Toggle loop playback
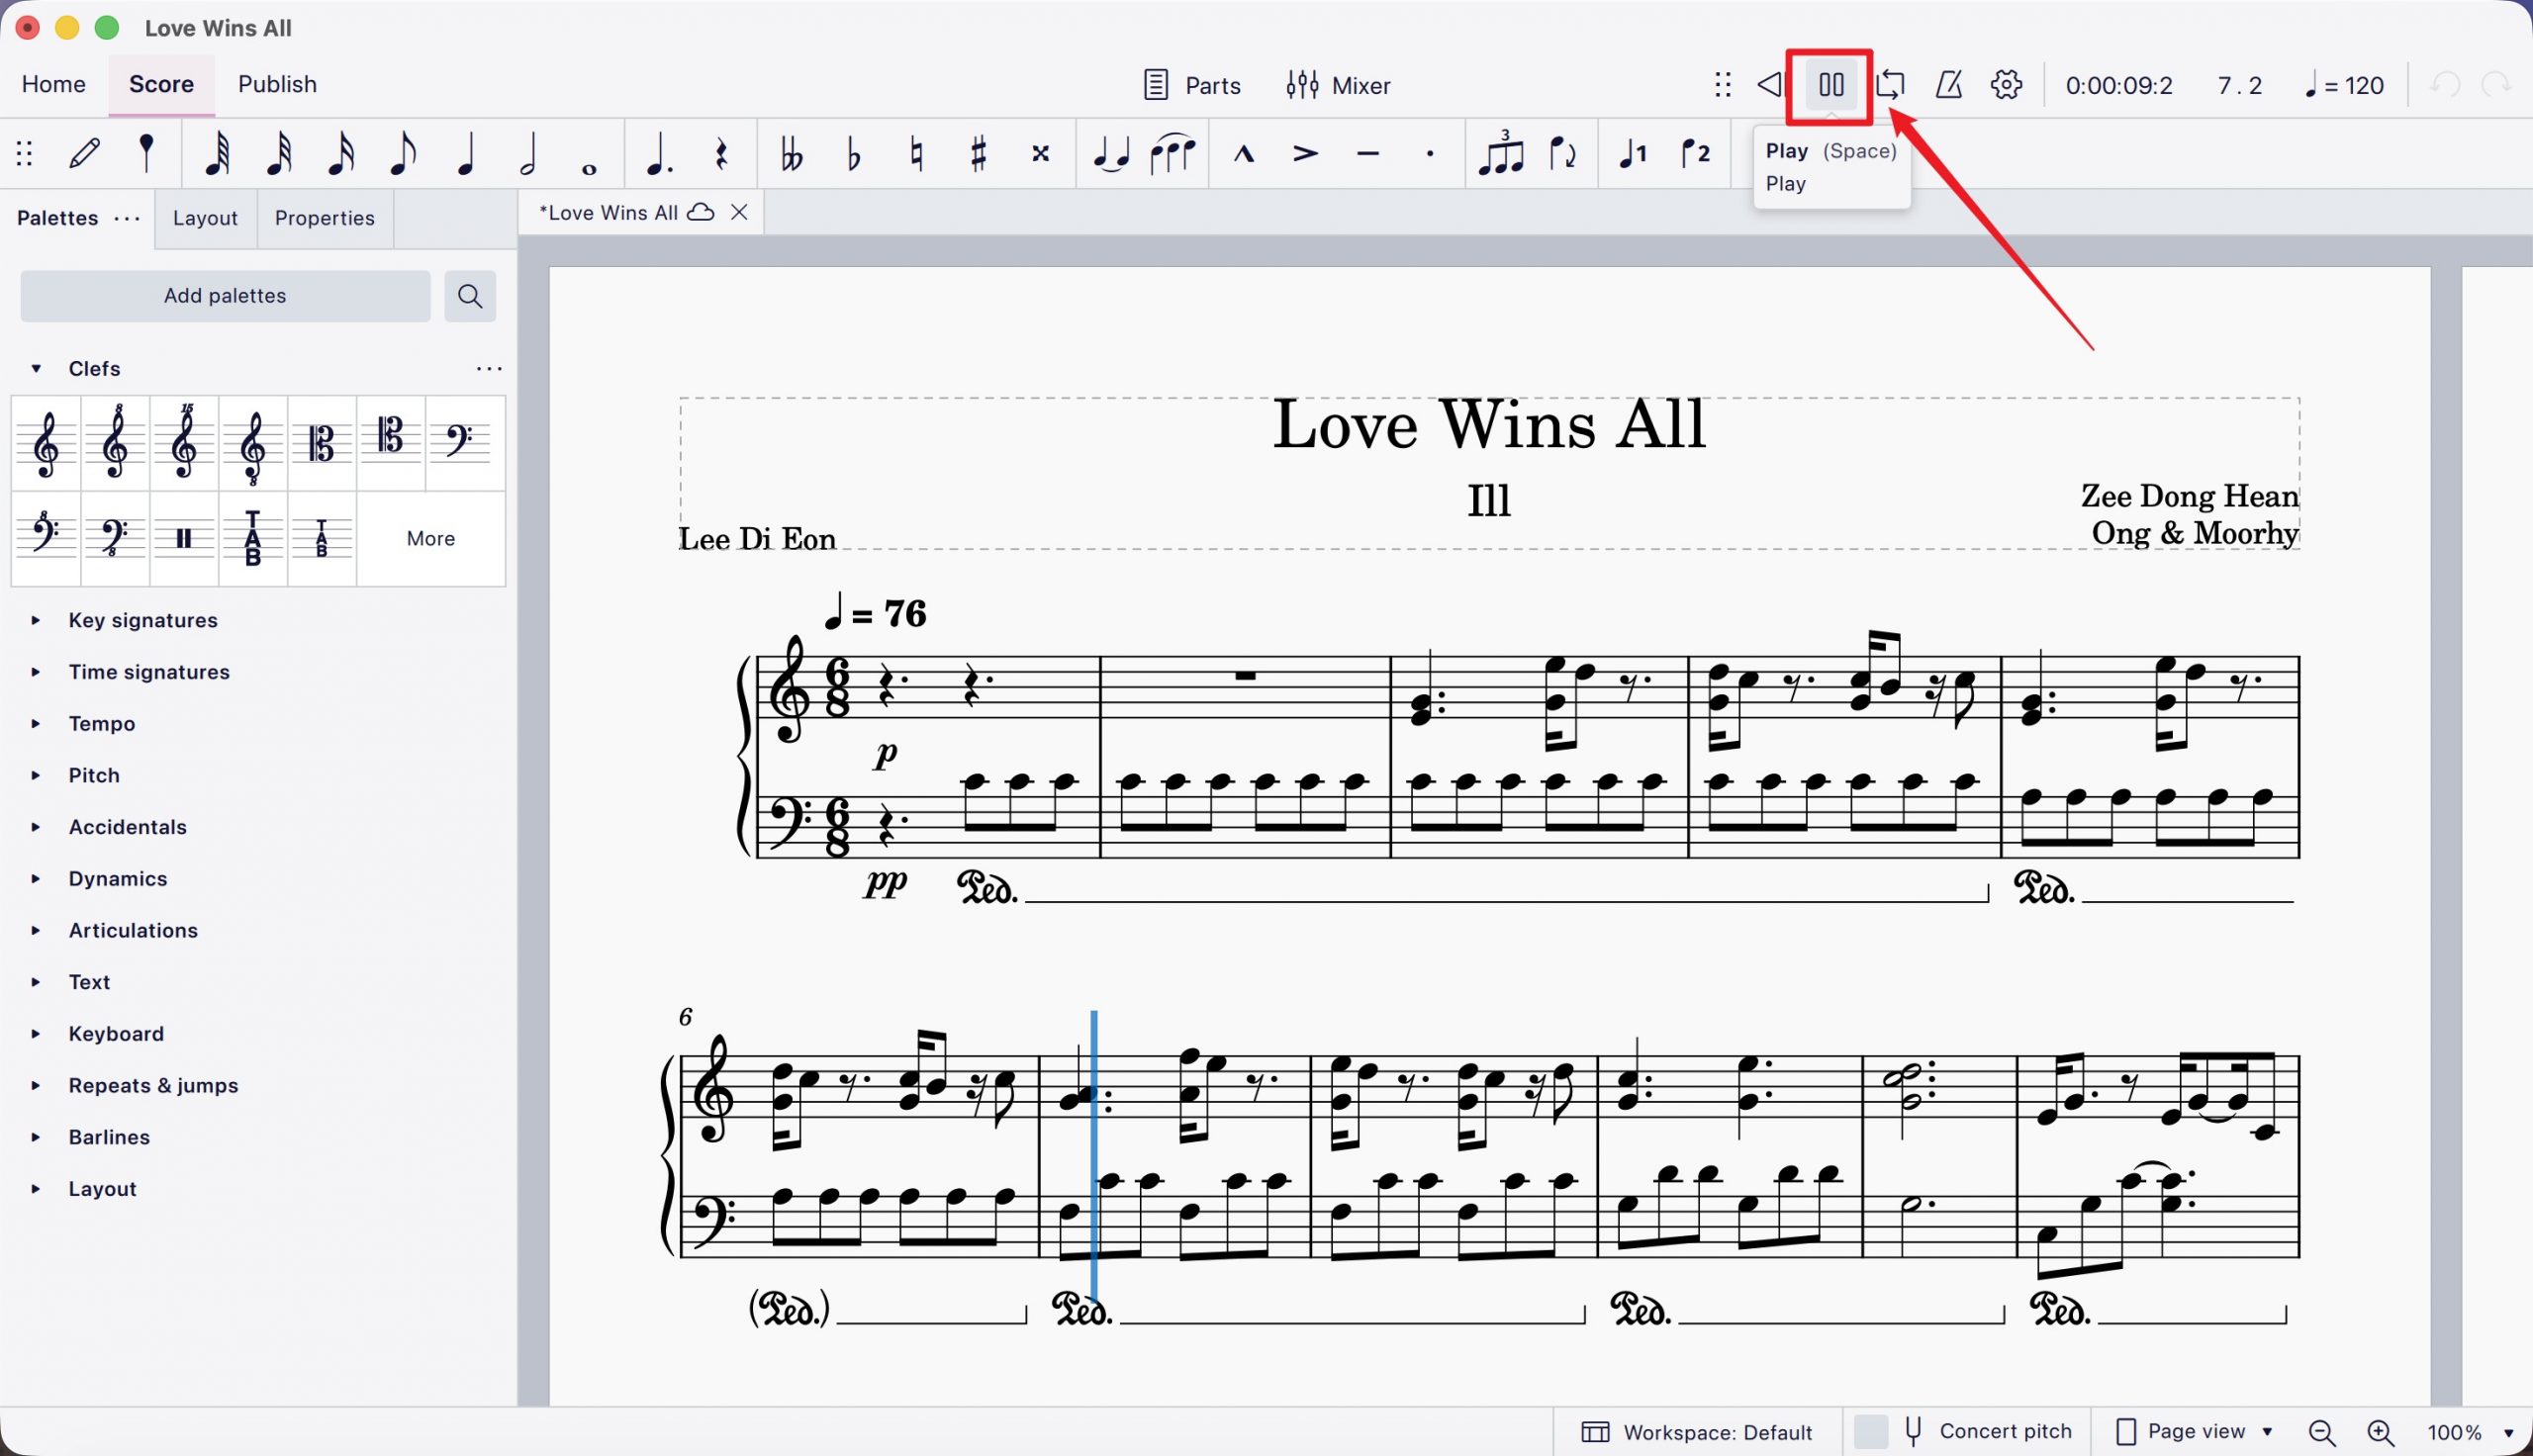The image size is (2533, 1456). pos(1890,85)
